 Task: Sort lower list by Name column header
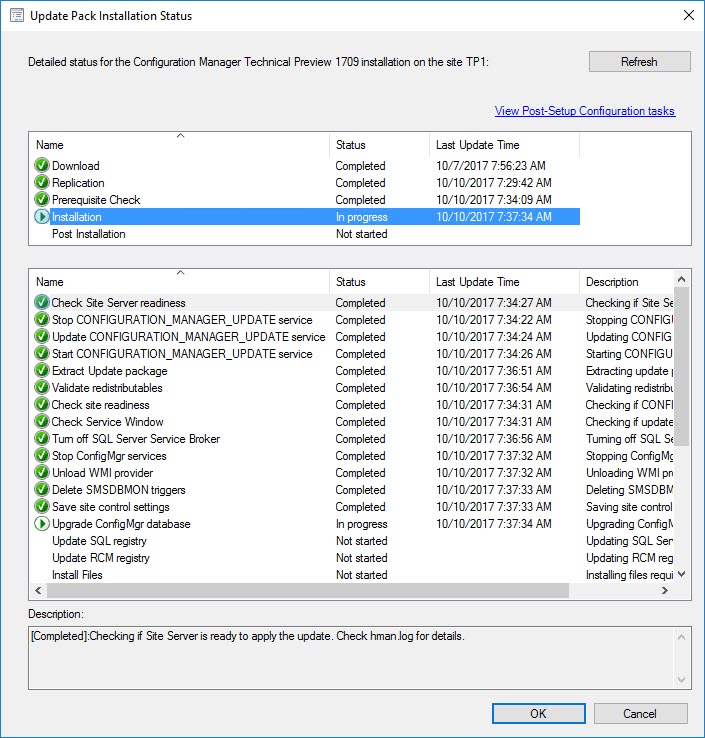(181, 282)
